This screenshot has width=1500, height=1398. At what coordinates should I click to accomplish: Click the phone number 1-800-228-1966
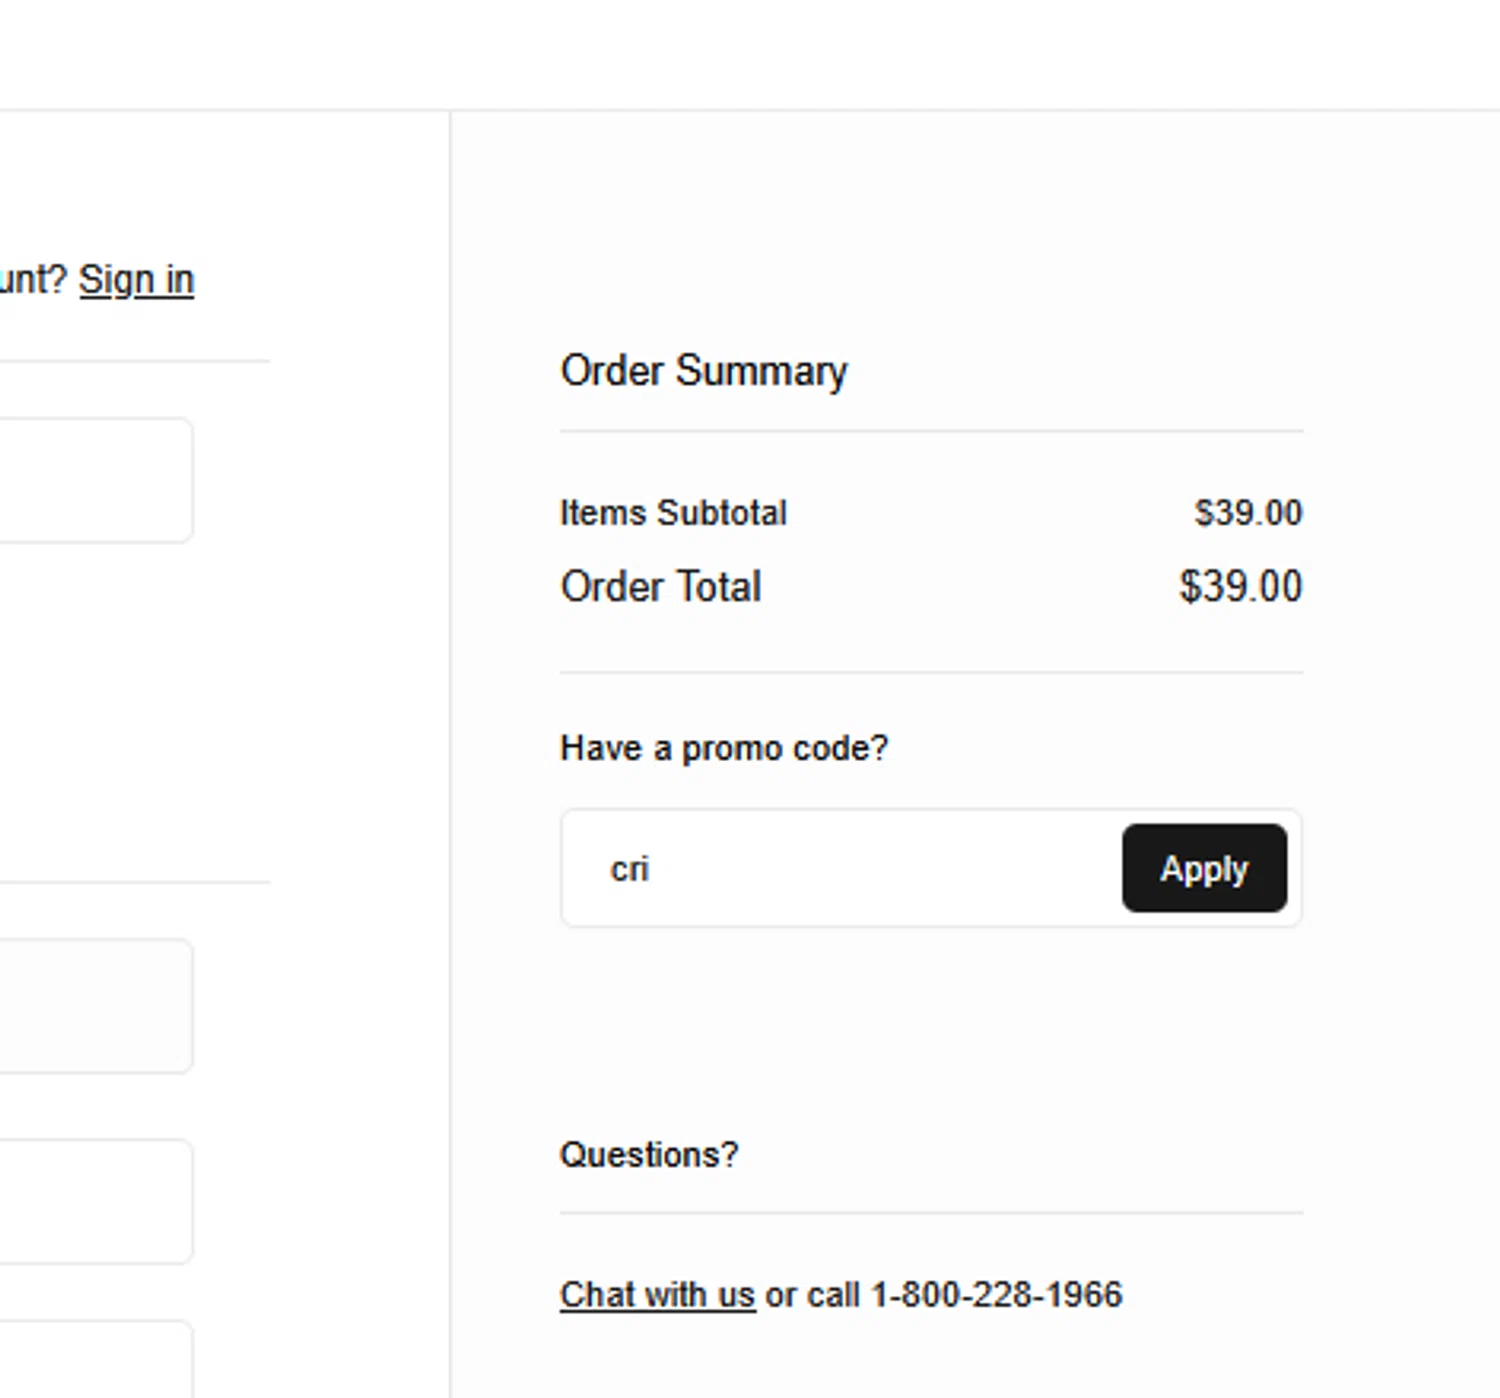click(x=996, y=1294)
